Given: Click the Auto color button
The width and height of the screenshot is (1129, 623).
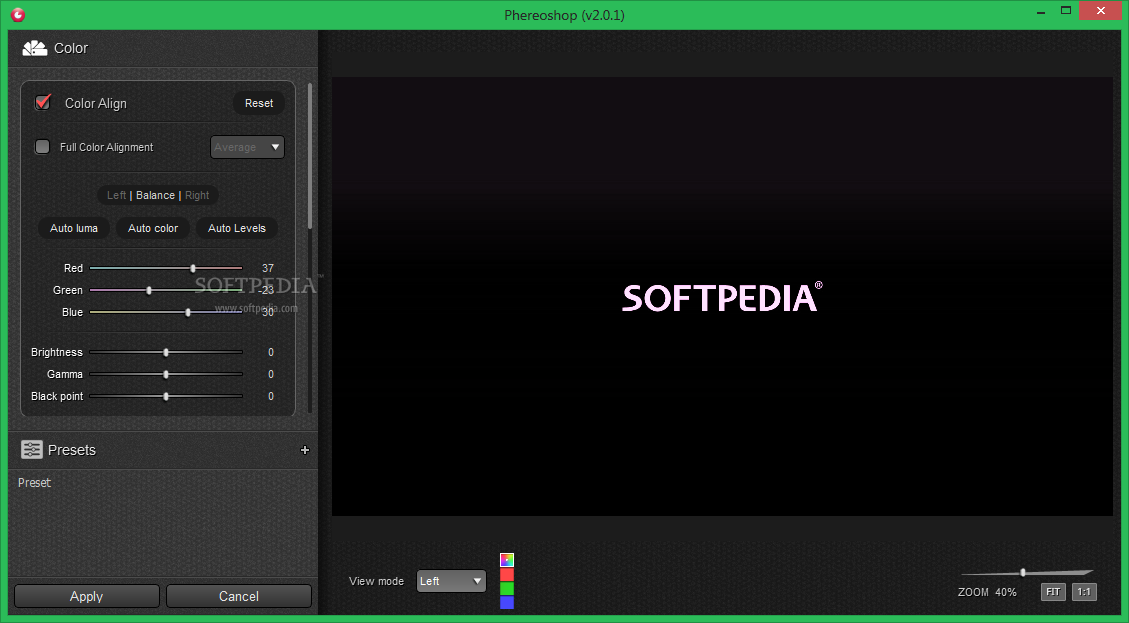Looking at the screenshot, I should [153, 228].
